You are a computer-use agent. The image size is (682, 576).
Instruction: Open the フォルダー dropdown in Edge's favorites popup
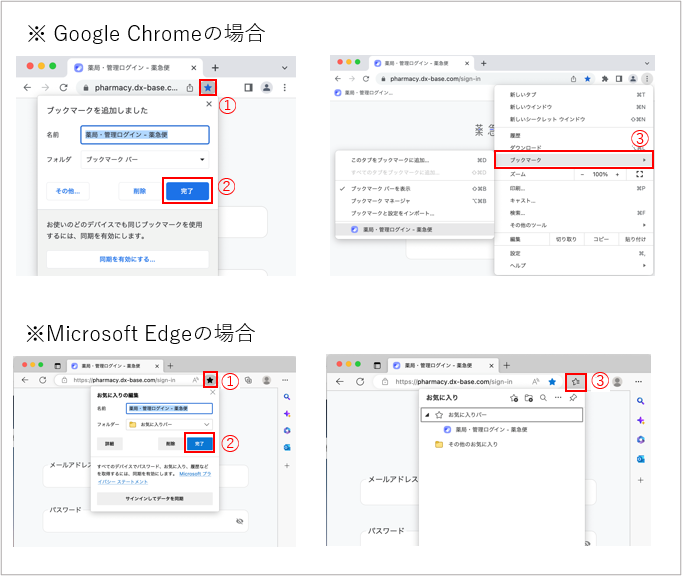tap(168, 424)
